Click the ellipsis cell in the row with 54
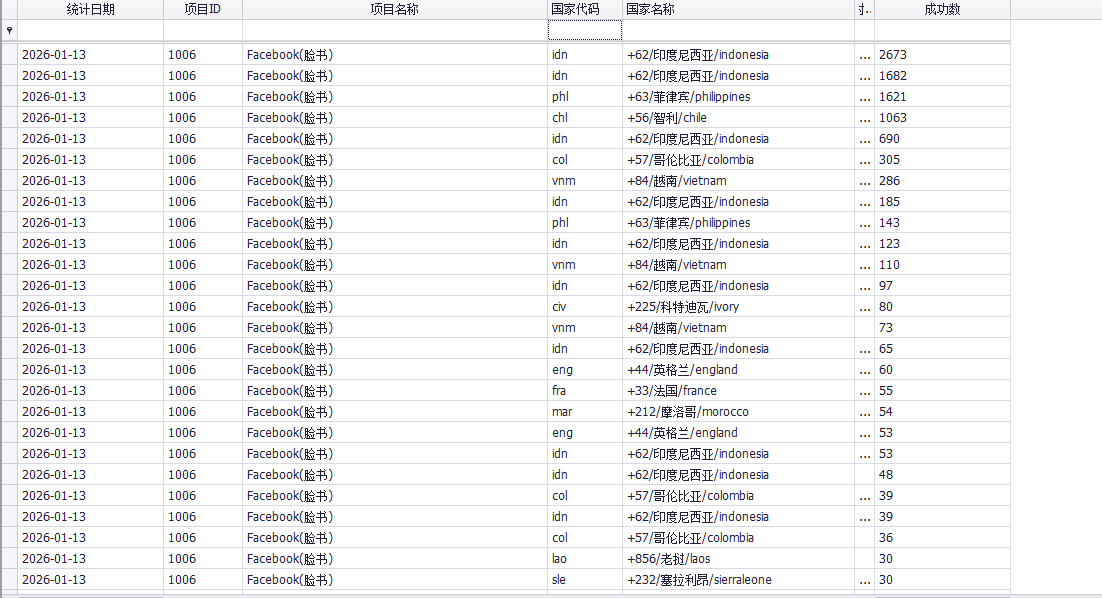The width and height of the screenshot is (1102, 598). 864,412
